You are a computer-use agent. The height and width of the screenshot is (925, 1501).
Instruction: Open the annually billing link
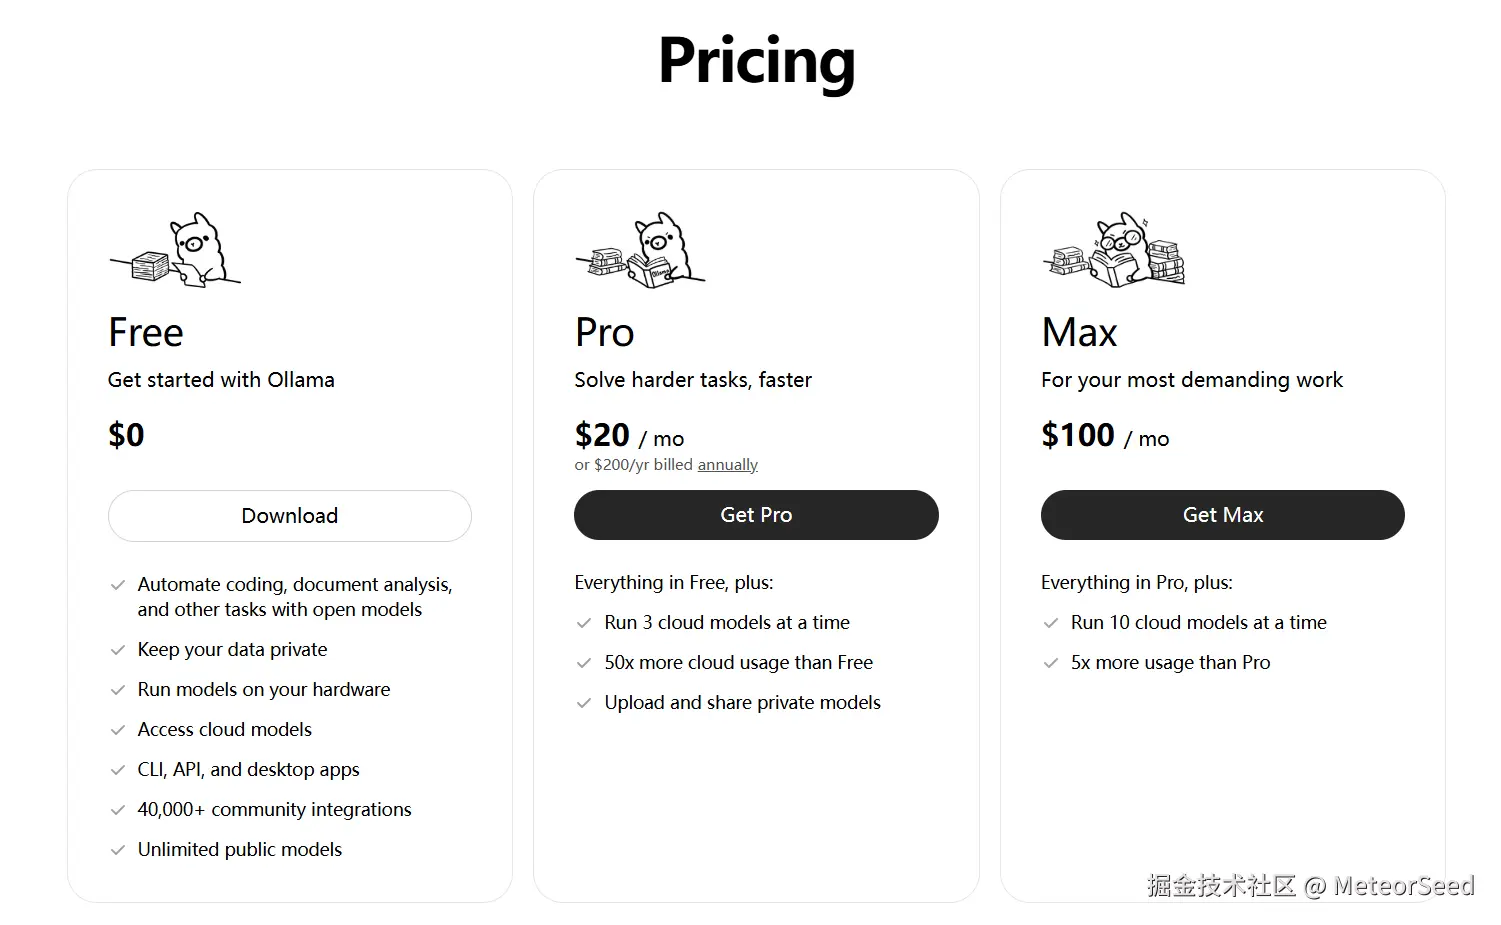tap(727, 465)
